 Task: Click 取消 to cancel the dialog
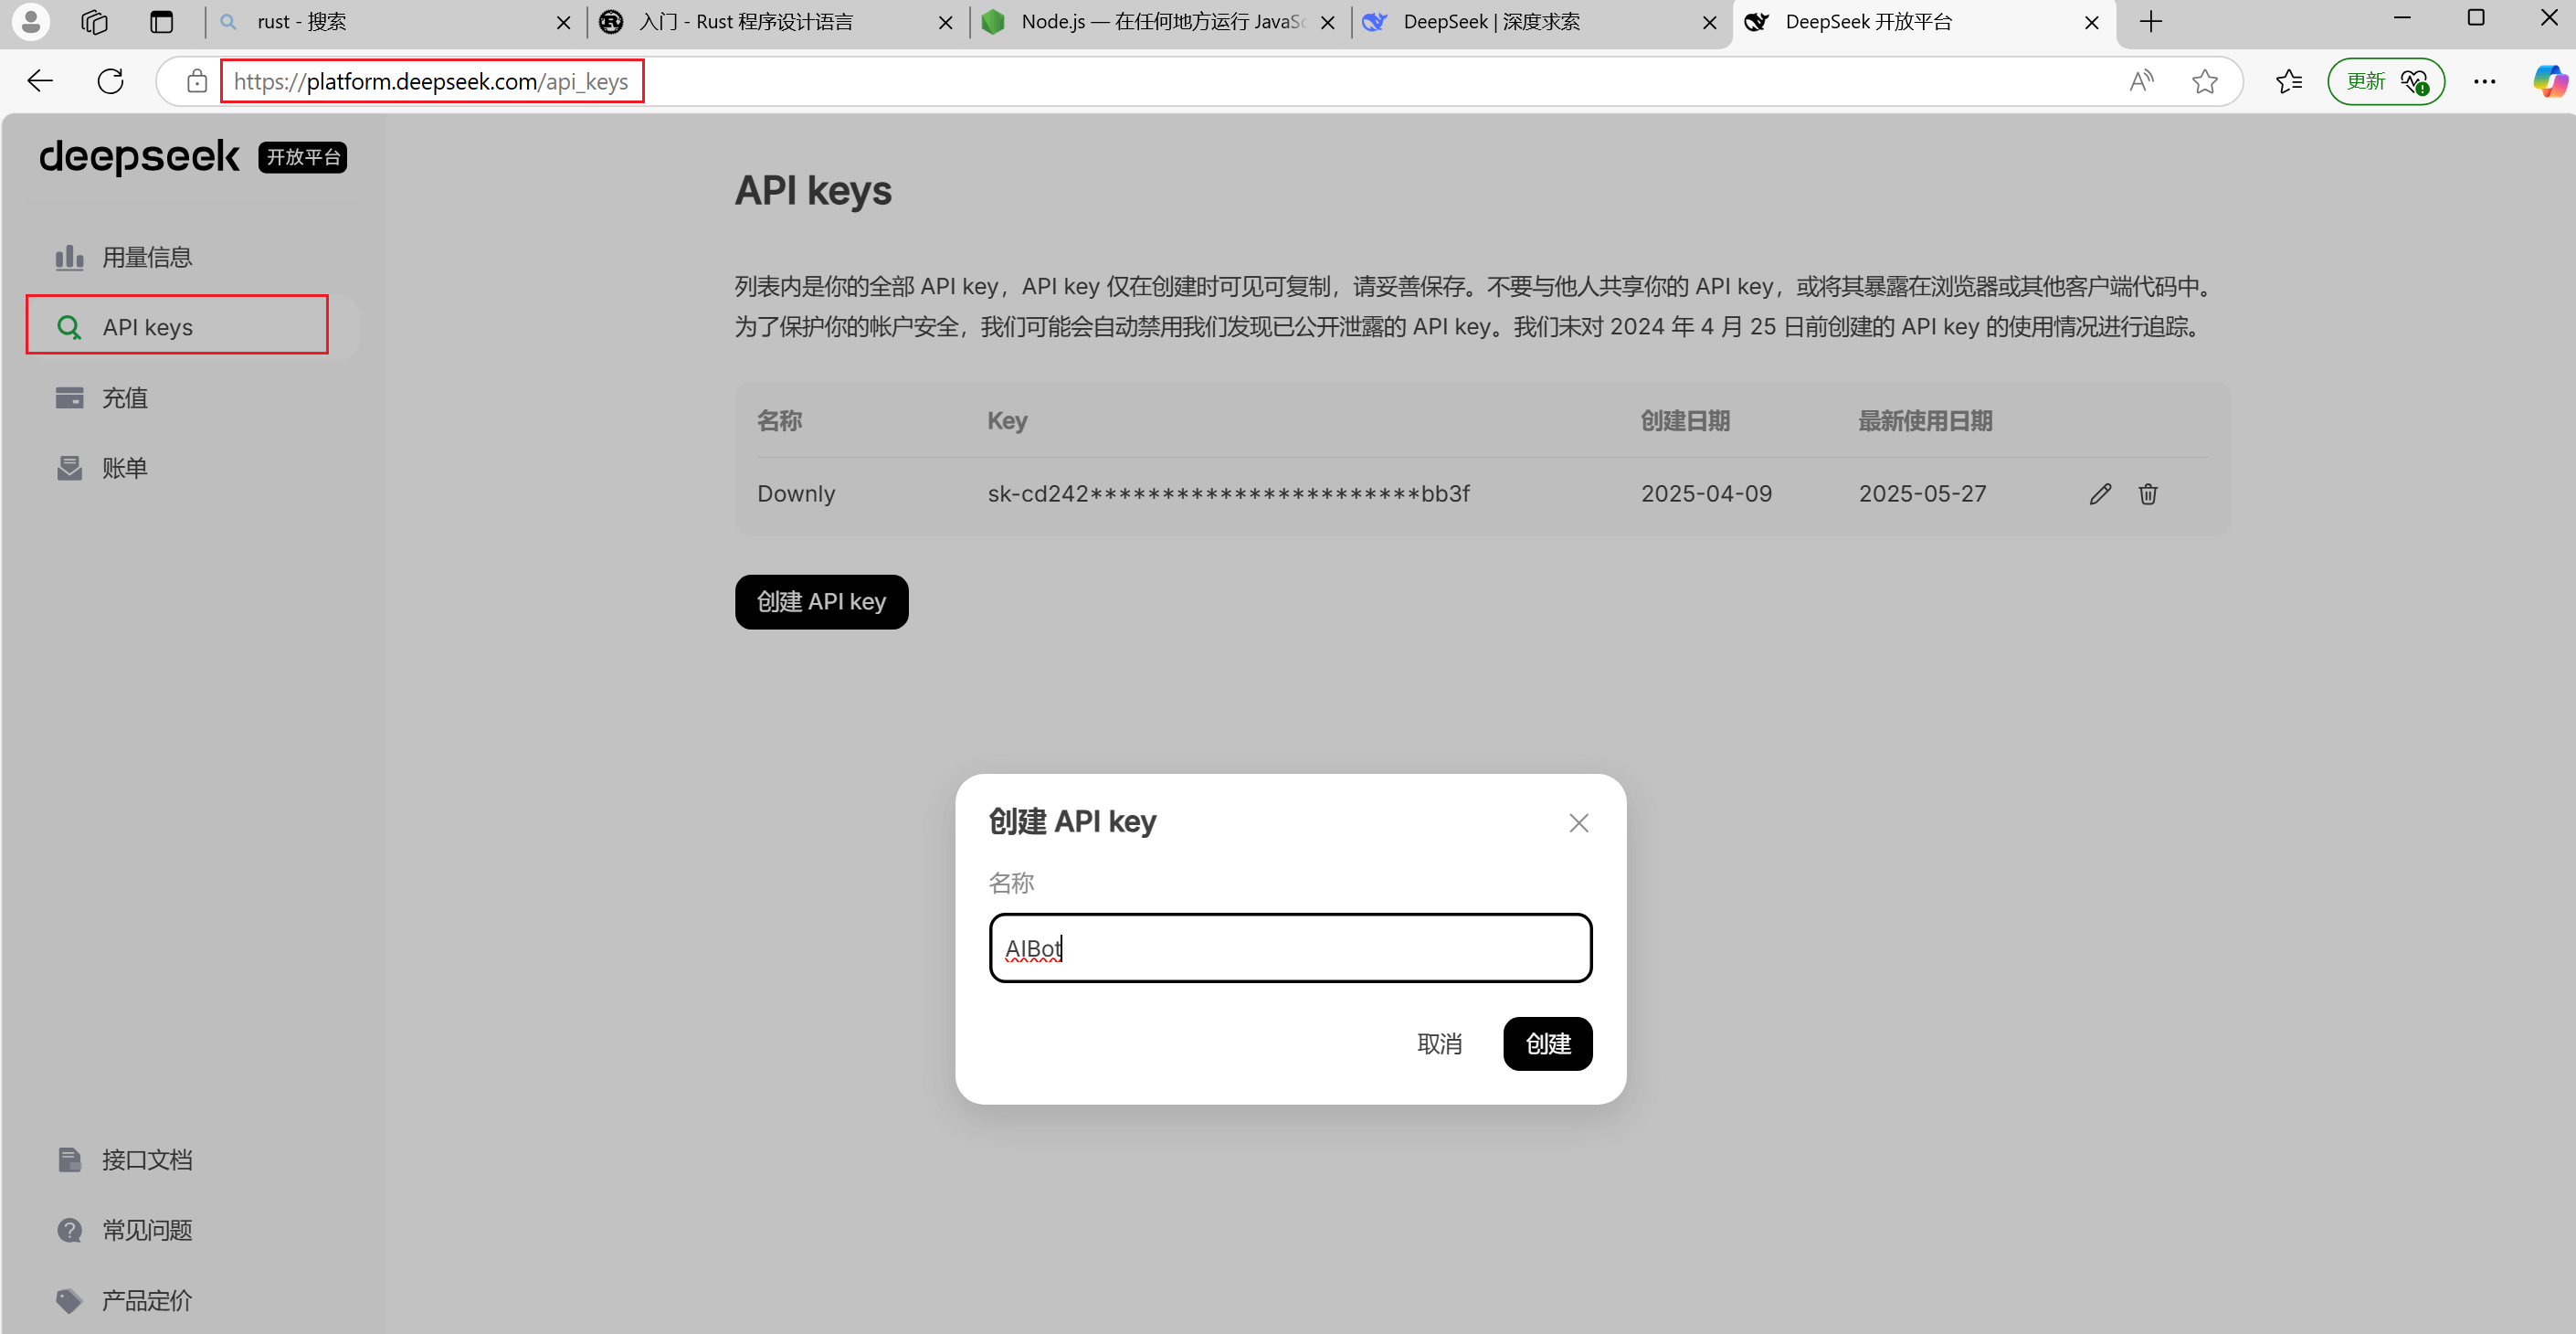coord(1439,1043)
